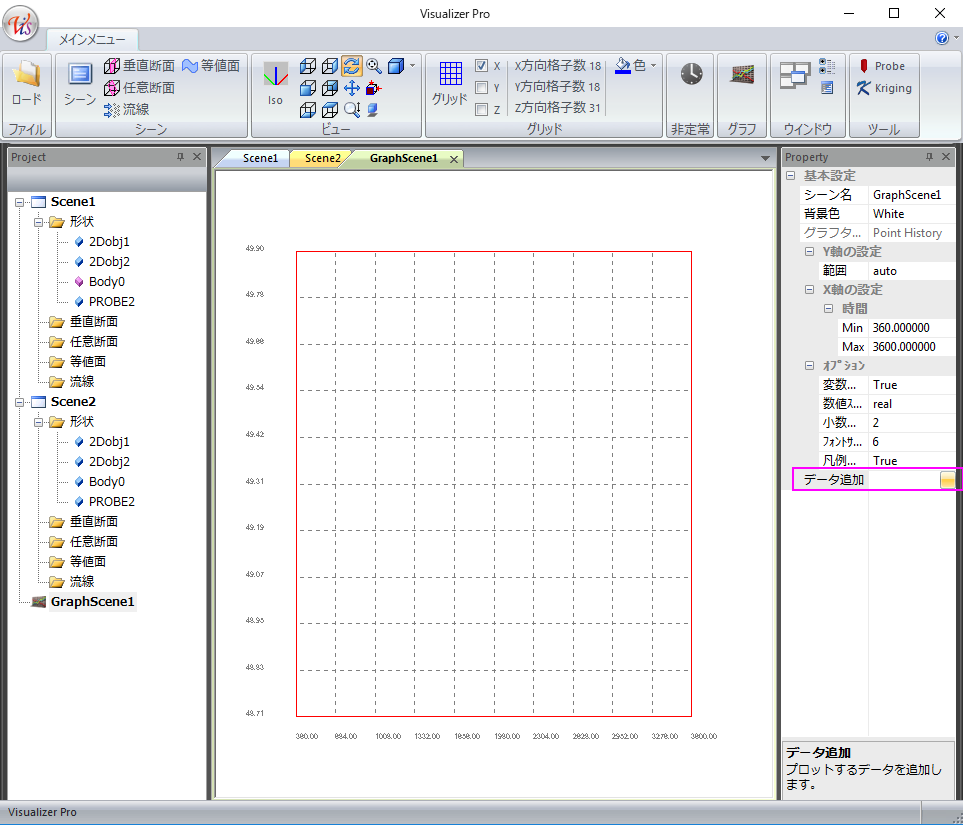Open the 色 color dropdown
Viewport: 963px width, 825px height.
point(653,65)
